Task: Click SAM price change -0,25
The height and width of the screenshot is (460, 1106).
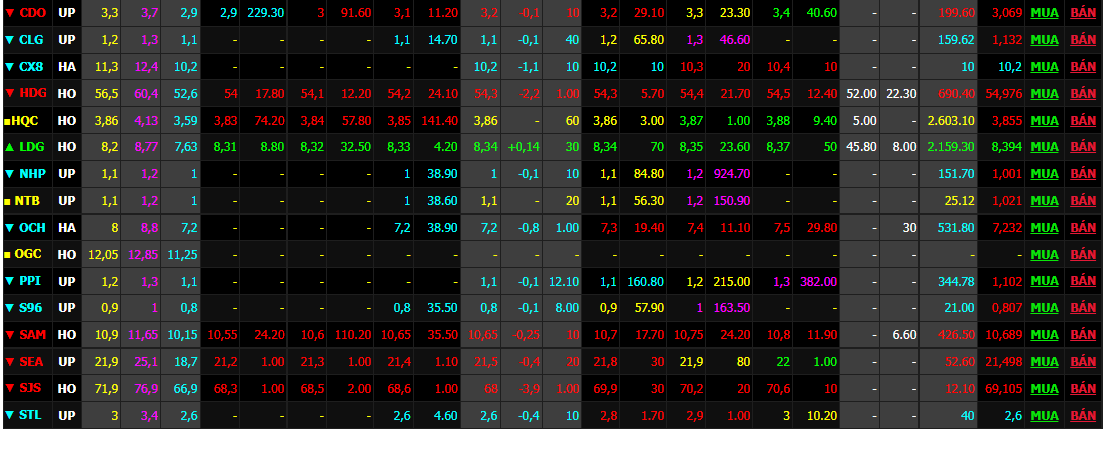Action: (524, 334)
